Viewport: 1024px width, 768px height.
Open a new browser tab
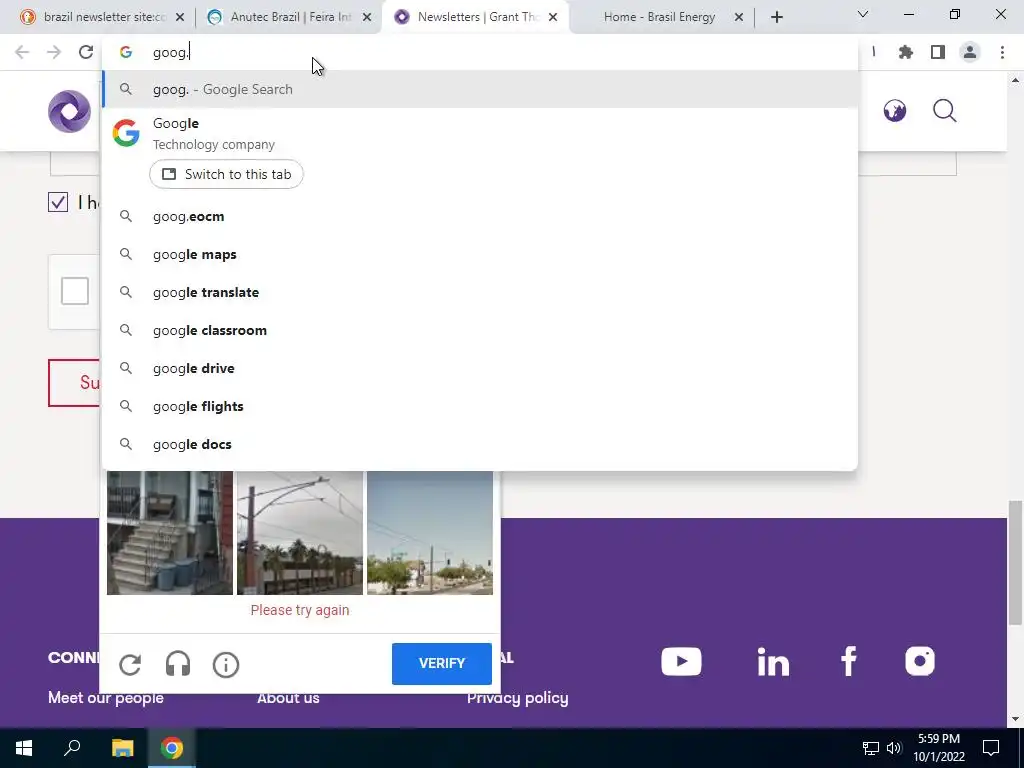(776, 17)
